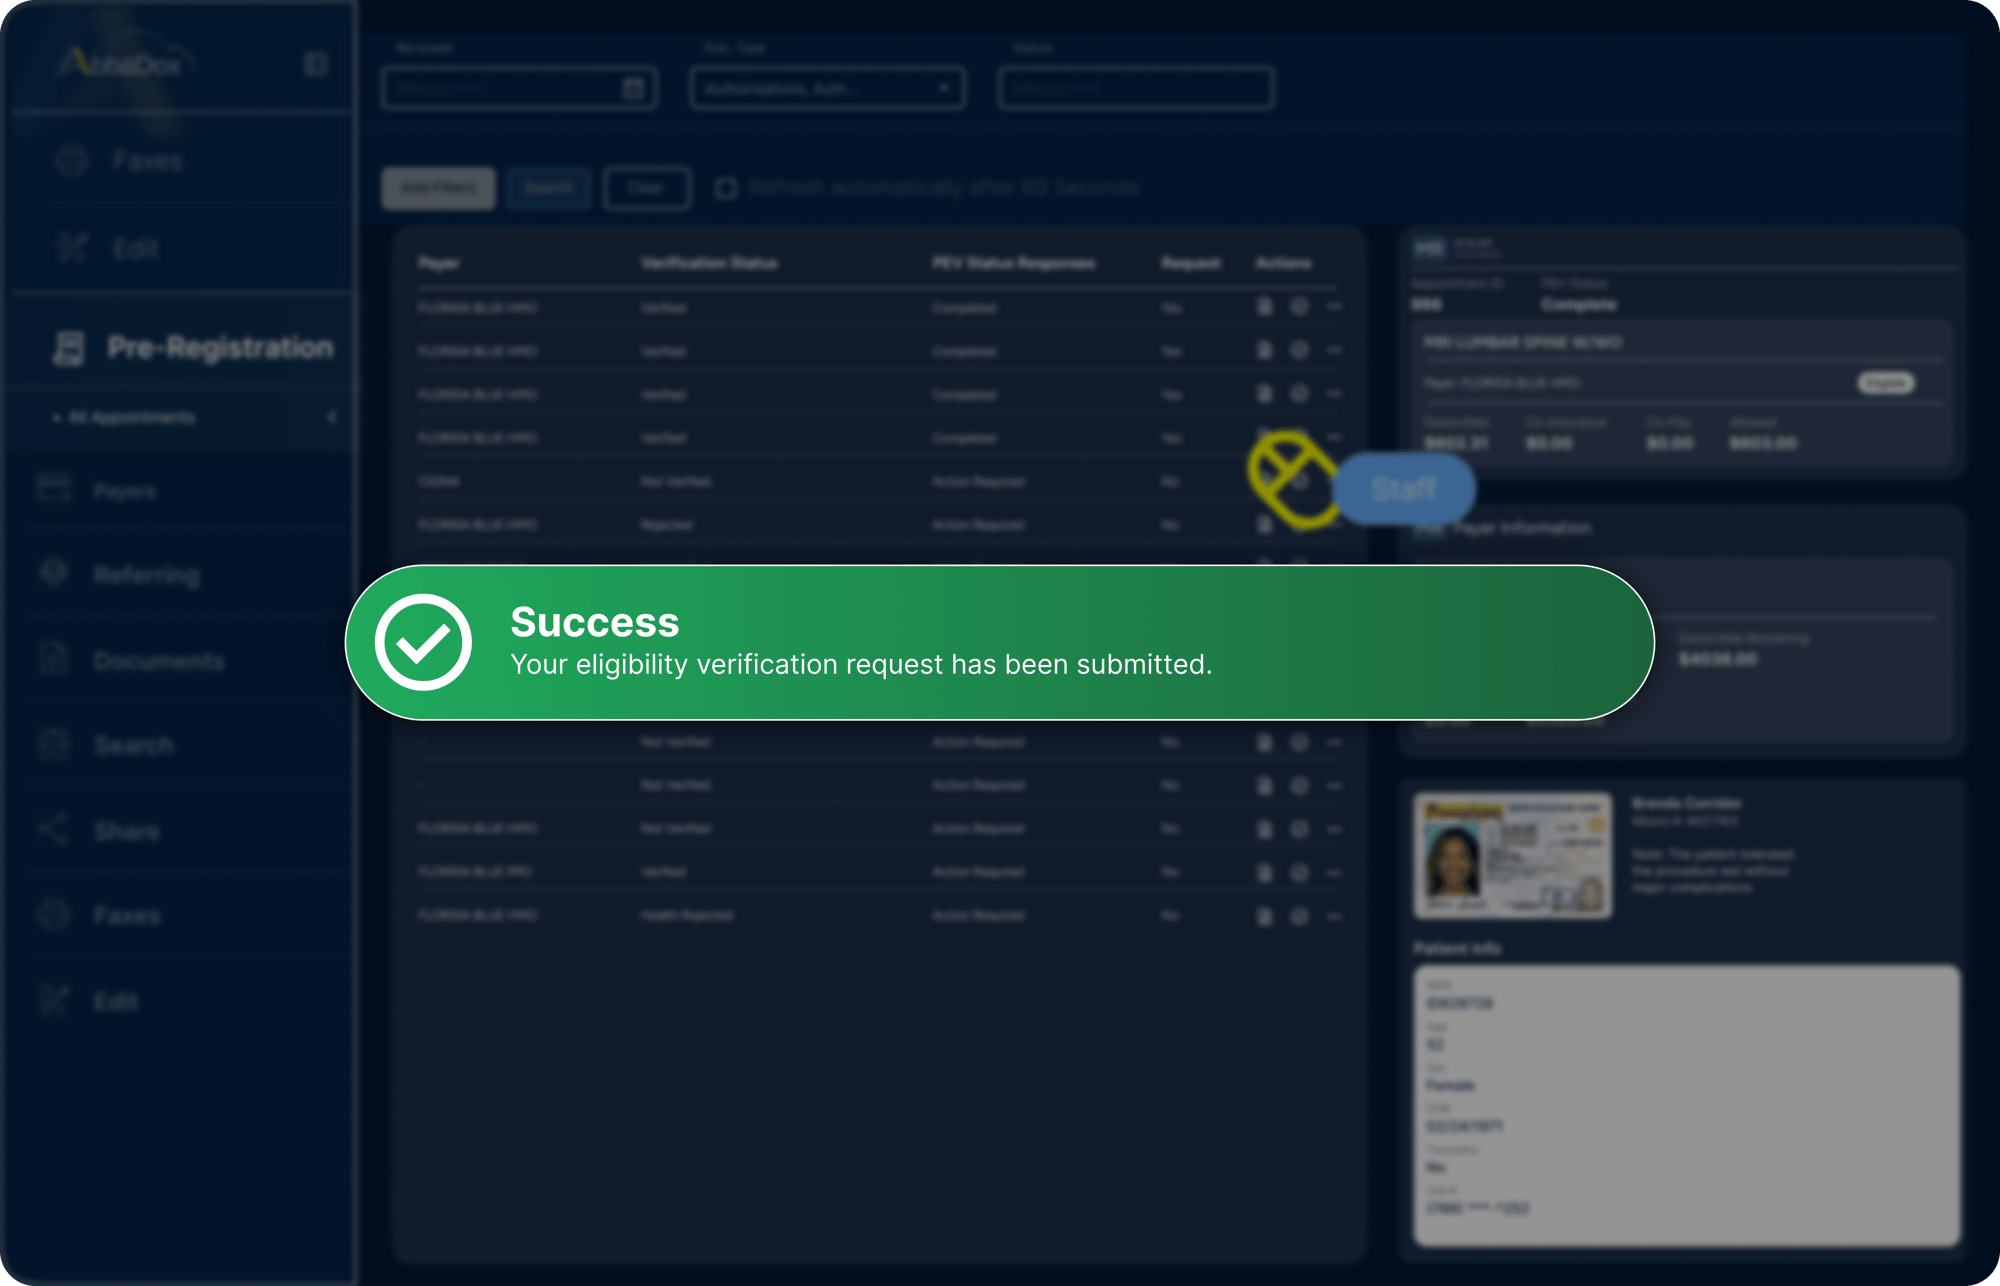This screenshot has width=2000, height=1286.
Task: Switch to the All Appointments view
Action: 130,417
